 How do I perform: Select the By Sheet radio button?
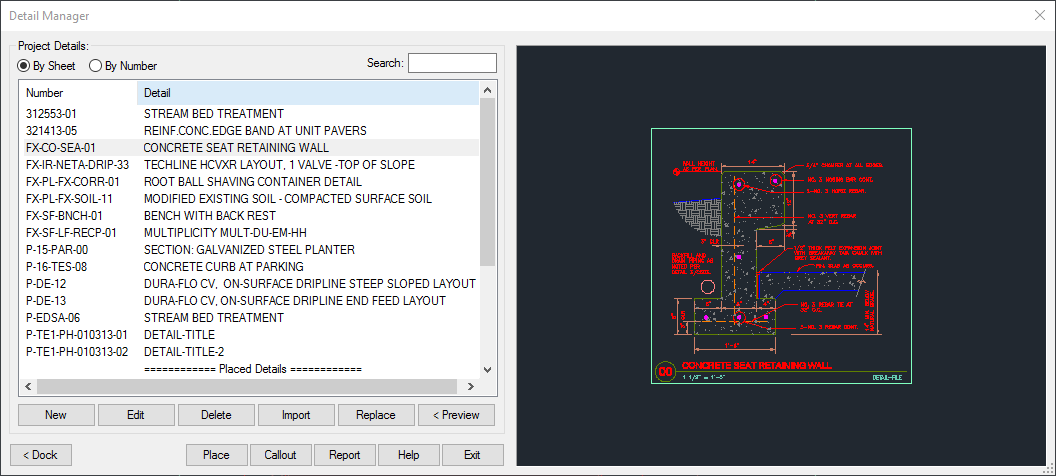[x=25, y=66]
